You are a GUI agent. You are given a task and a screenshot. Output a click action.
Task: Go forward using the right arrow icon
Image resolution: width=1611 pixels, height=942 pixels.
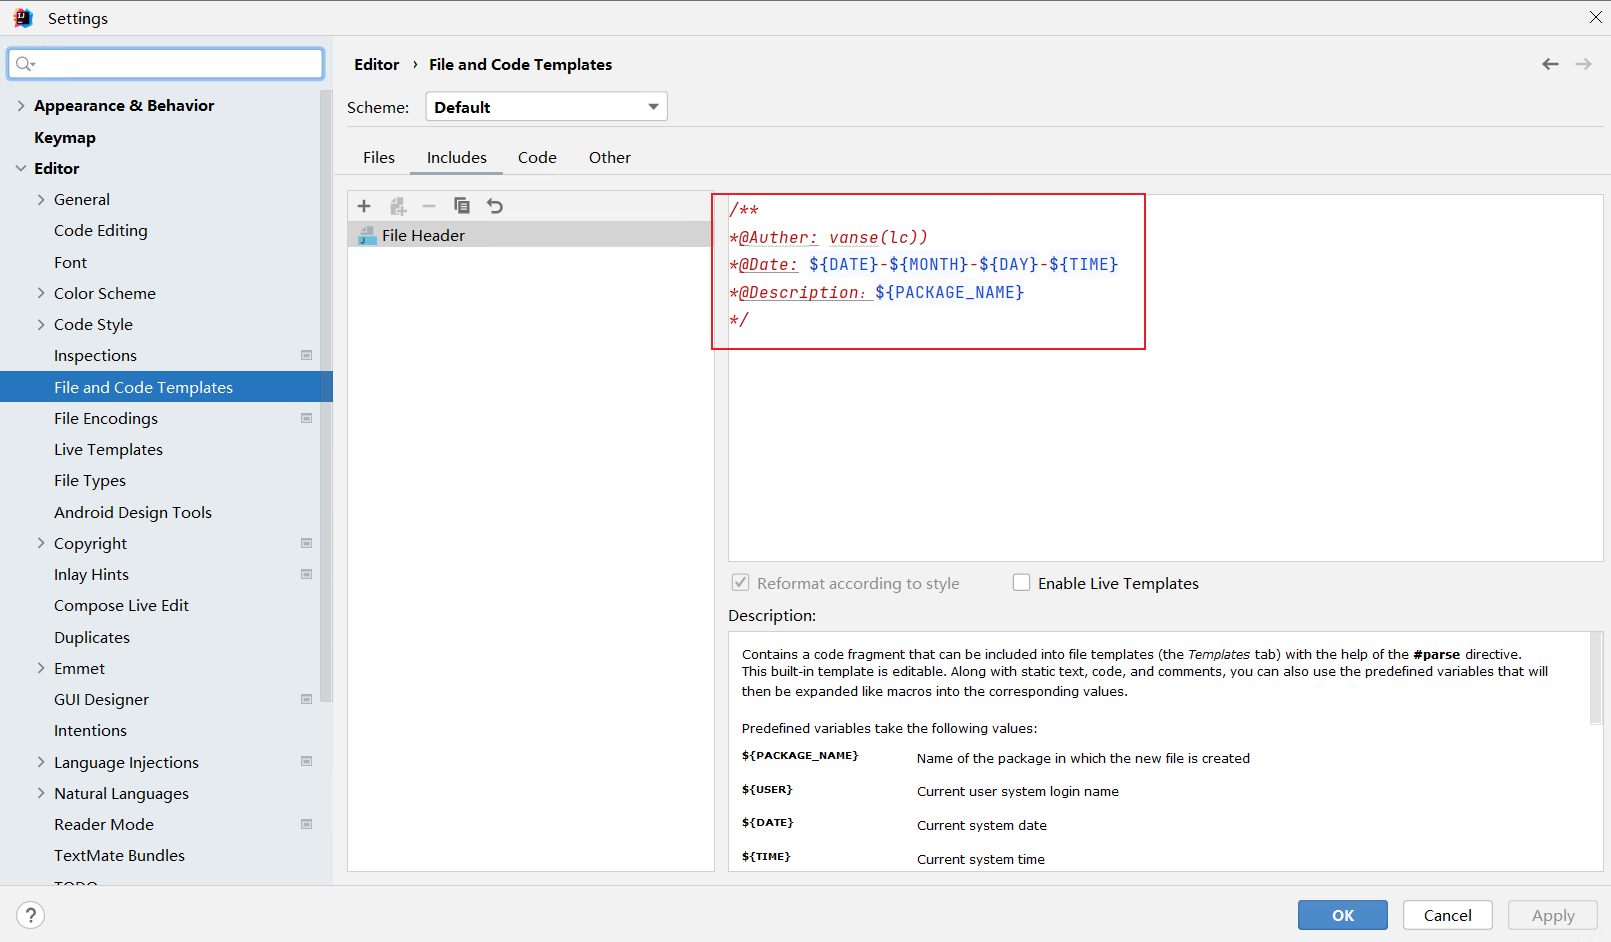1583,64
